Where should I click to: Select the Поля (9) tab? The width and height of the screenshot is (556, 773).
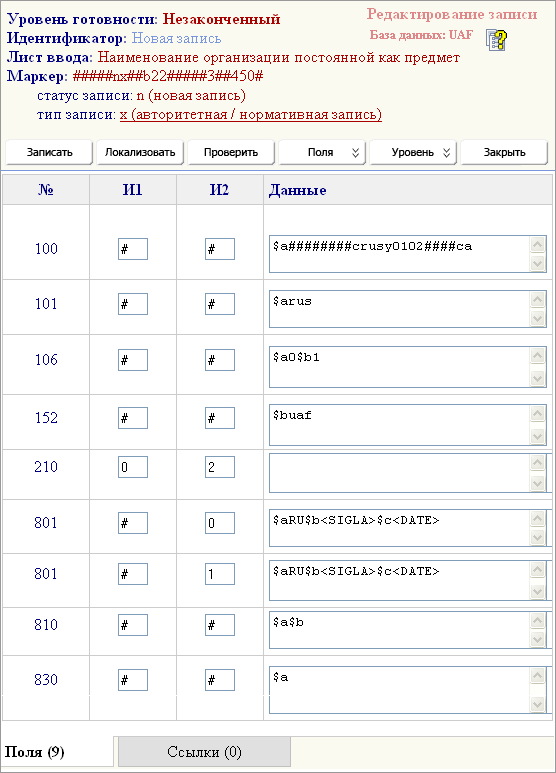pyautogui.click(x=35, y=752)
